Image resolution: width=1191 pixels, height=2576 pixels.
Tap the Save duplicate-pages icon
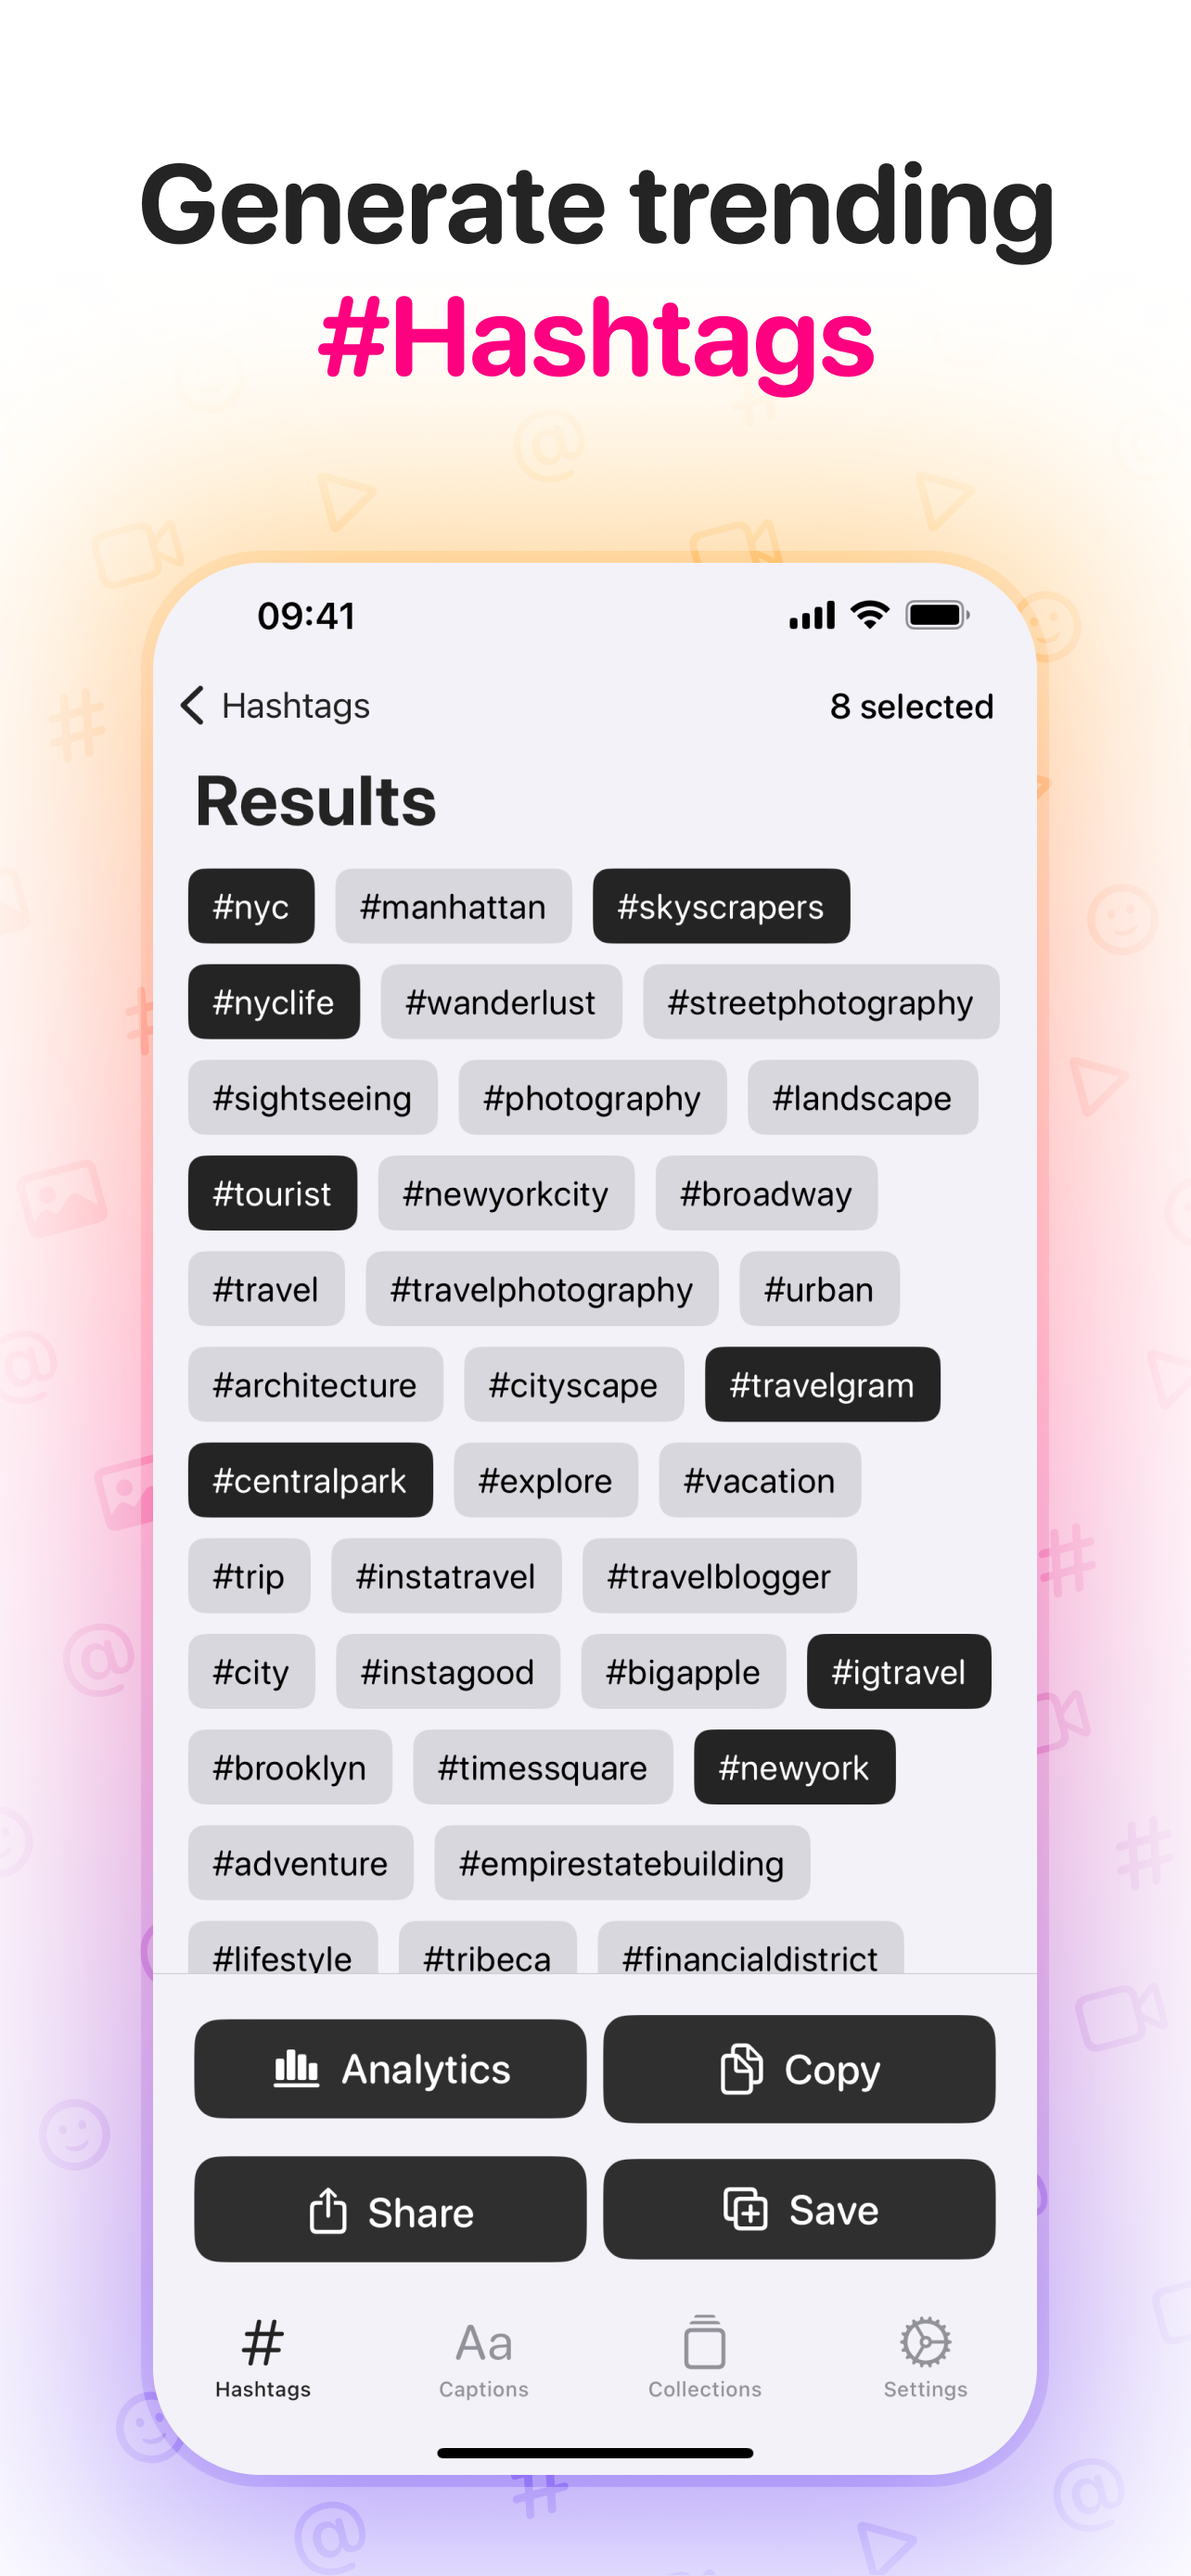pyautogui.click(x=744, y=2209)
